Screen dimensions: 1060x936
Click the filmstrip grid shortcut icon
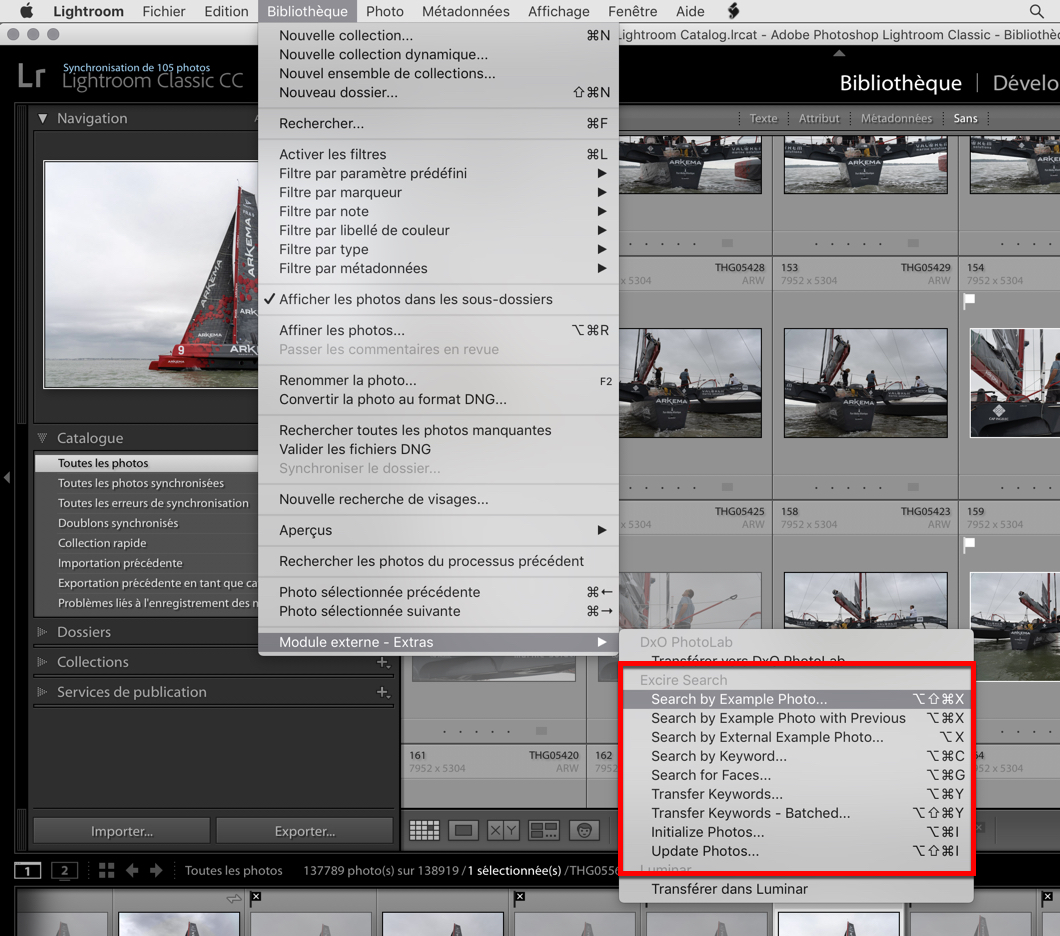tap(106, 870)
